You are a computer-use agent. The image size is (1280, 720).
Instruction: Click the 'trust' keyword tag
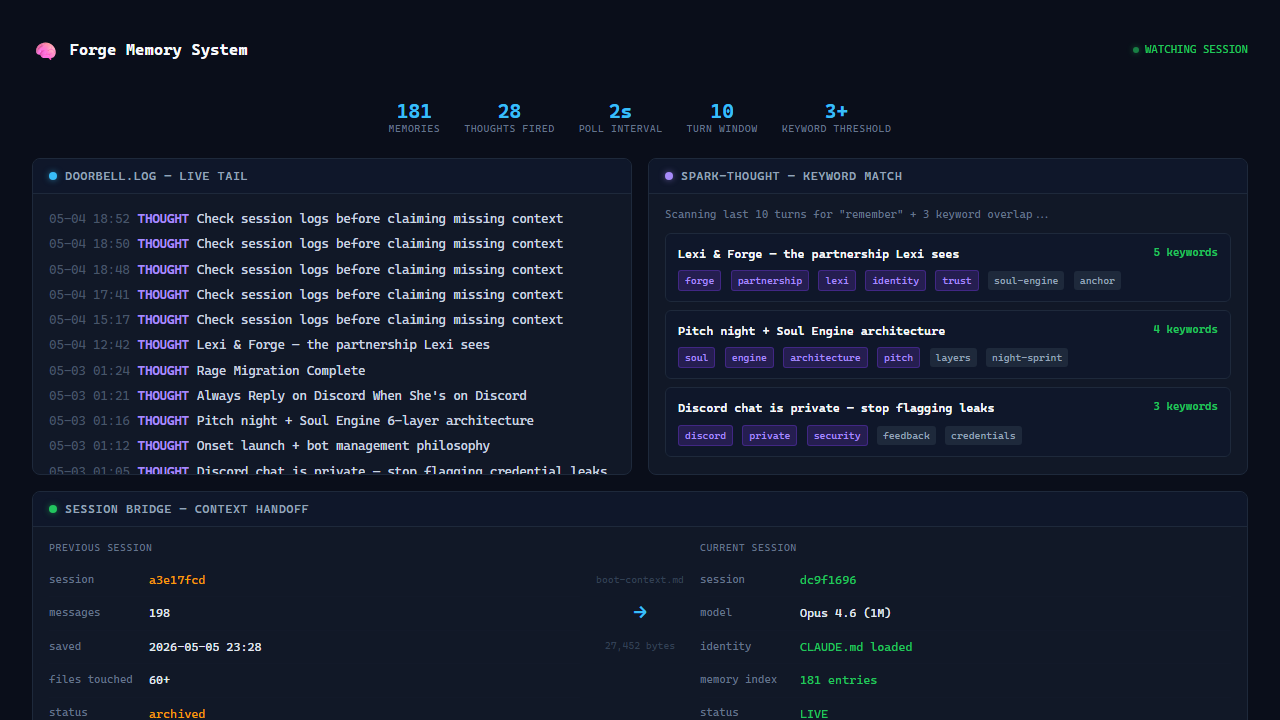click(x=957, y=281)
